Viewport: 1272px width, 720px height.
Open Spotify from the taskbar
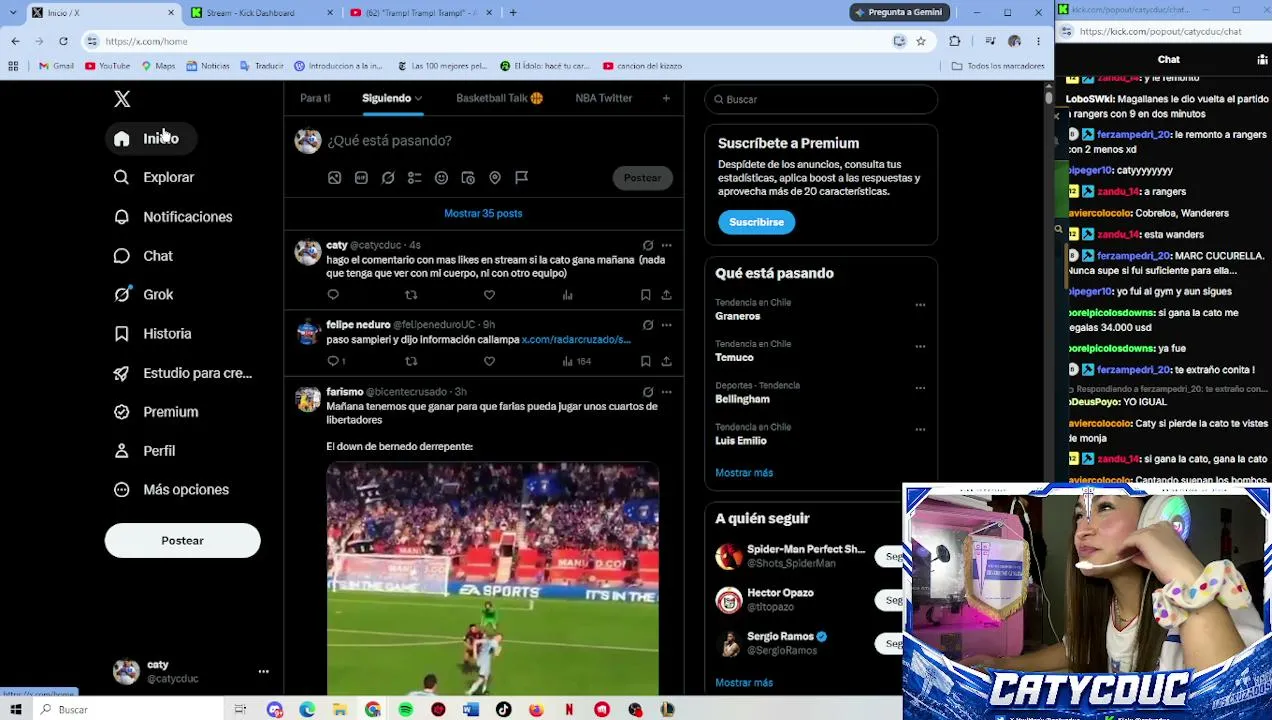(405, 710)
